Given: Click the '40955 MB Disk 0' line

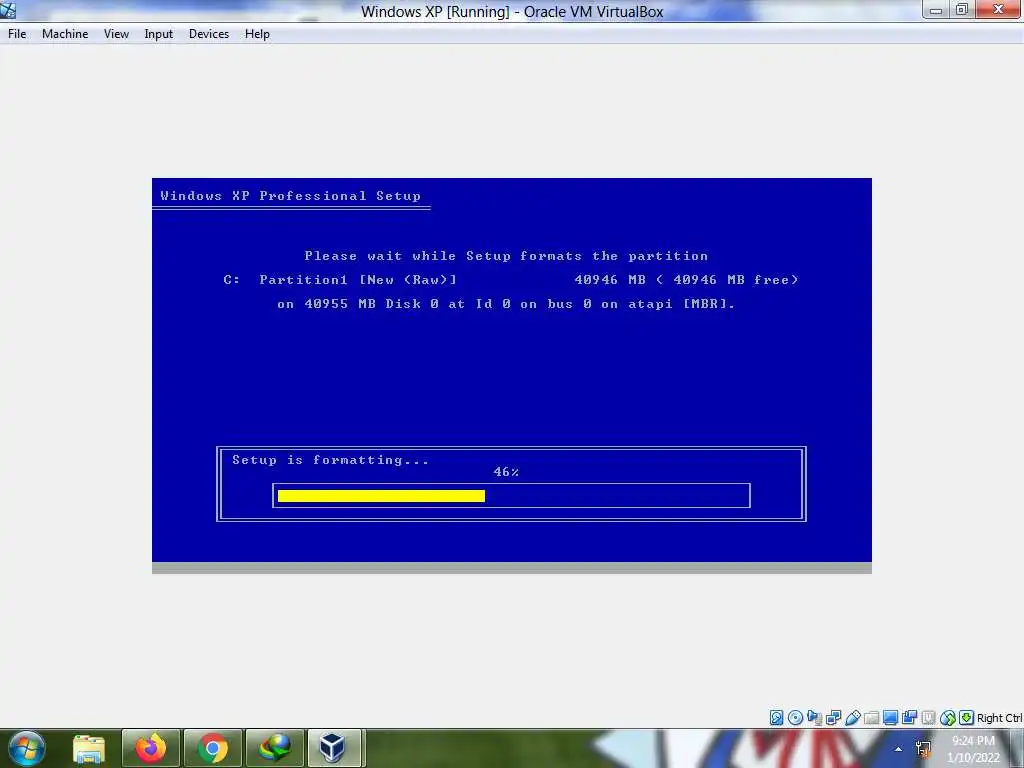Looking at the screenshot, I should pyautogui.click(x=506, y=304).
